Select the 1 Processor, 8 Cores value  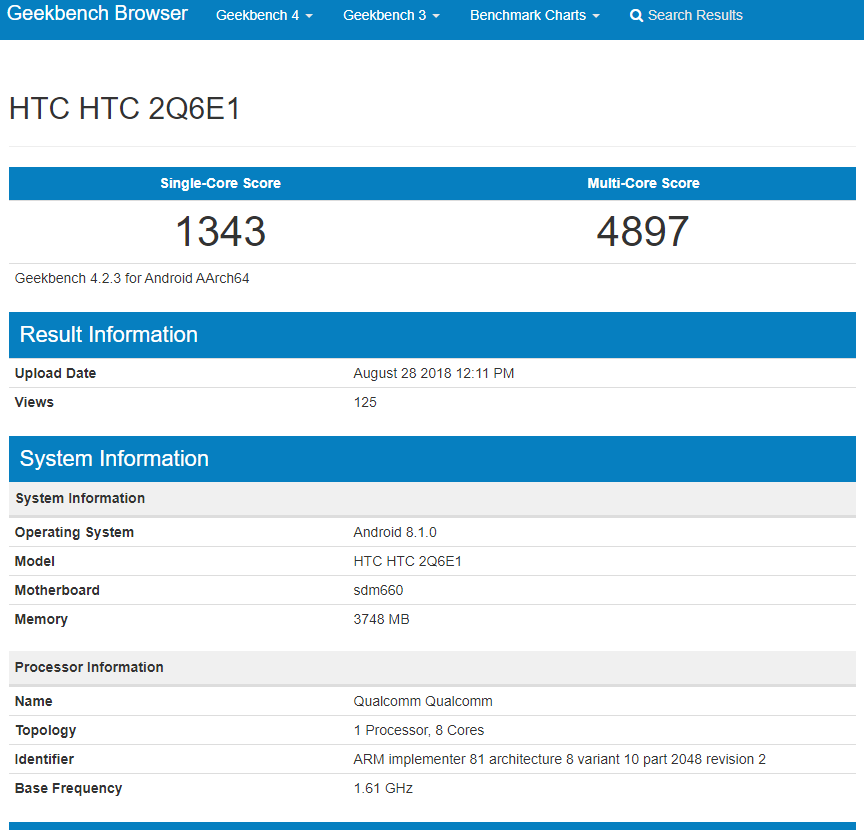coord(418,730)
